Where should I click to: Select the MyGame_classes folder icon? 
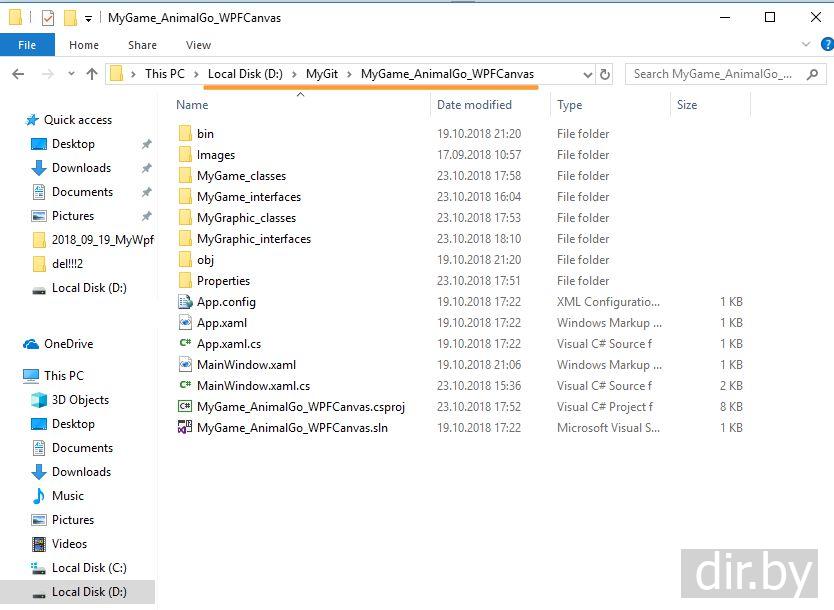(x=185, y=176)
